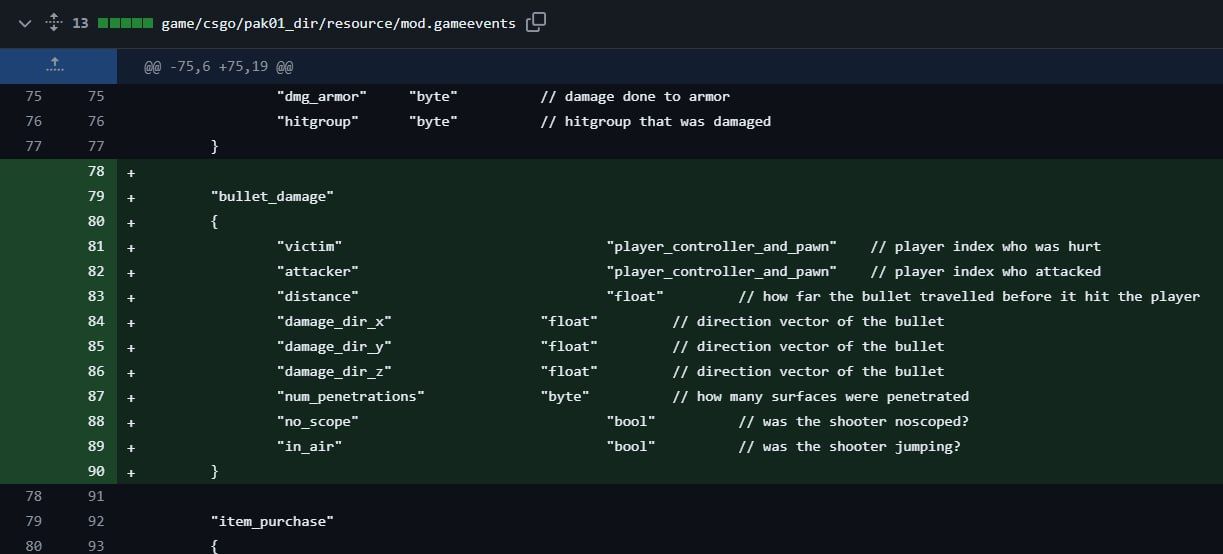Select the diffstat green squares indicator
1223x554 pixels.
click(125, 22)
